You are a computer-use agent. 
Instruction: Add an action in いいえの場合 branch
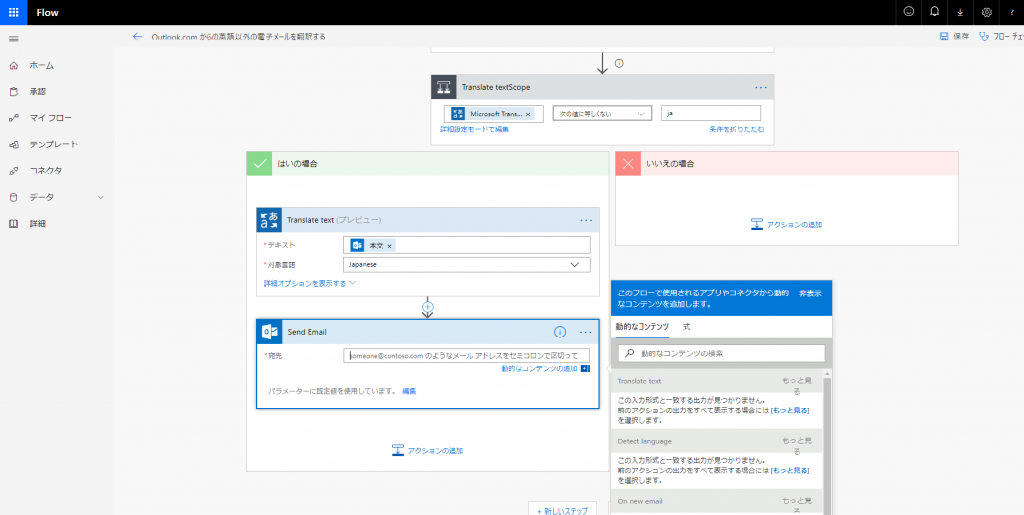tap(786, 225)
